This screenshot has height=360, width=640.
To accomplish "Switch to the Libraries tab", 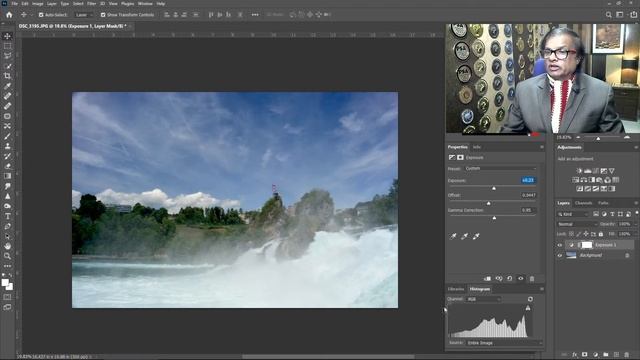I will pyautogui.click(x=456, y=289).
